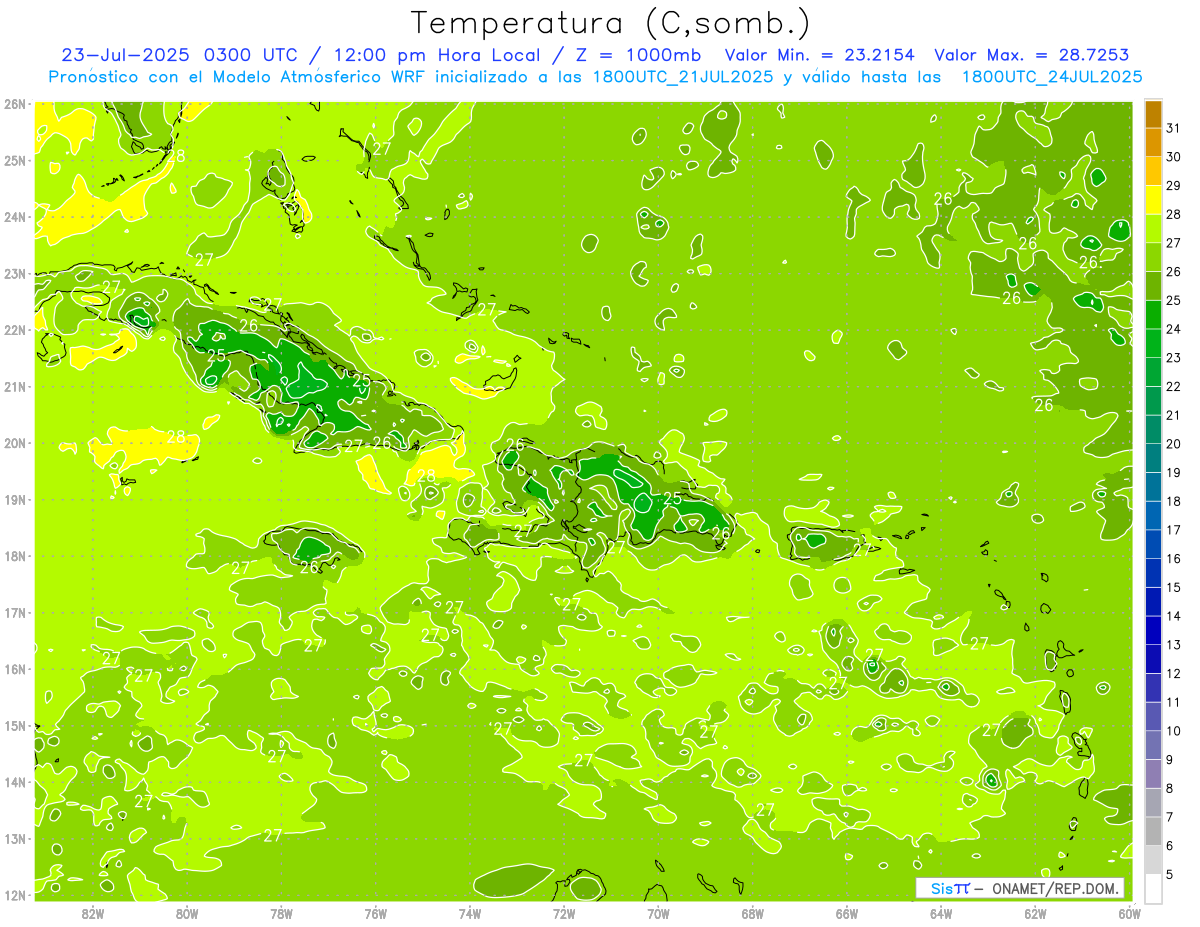Click the '29' color bar label

(x=1173, y=185)
